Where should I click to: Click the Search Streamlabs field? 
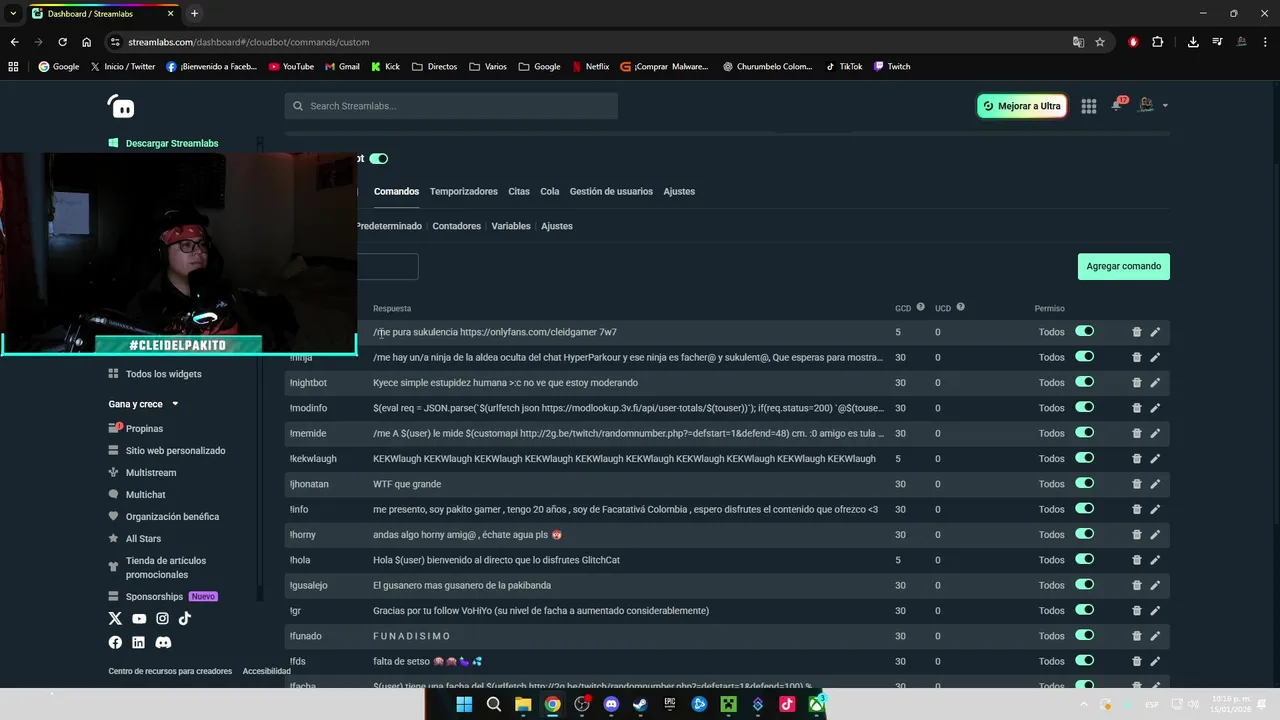[x=451, y=106]
